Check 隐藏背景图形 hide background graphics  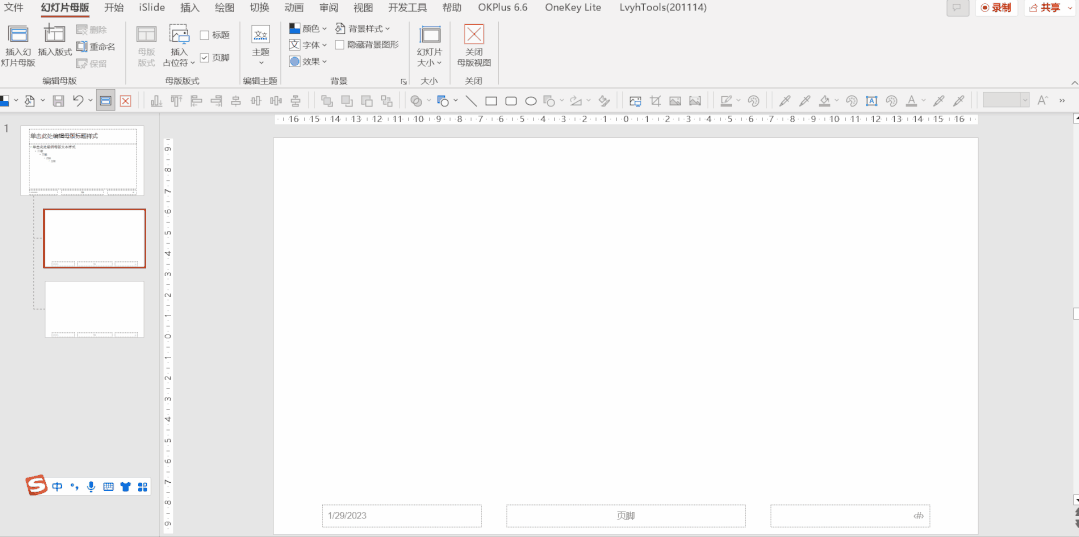coord(340,45)
